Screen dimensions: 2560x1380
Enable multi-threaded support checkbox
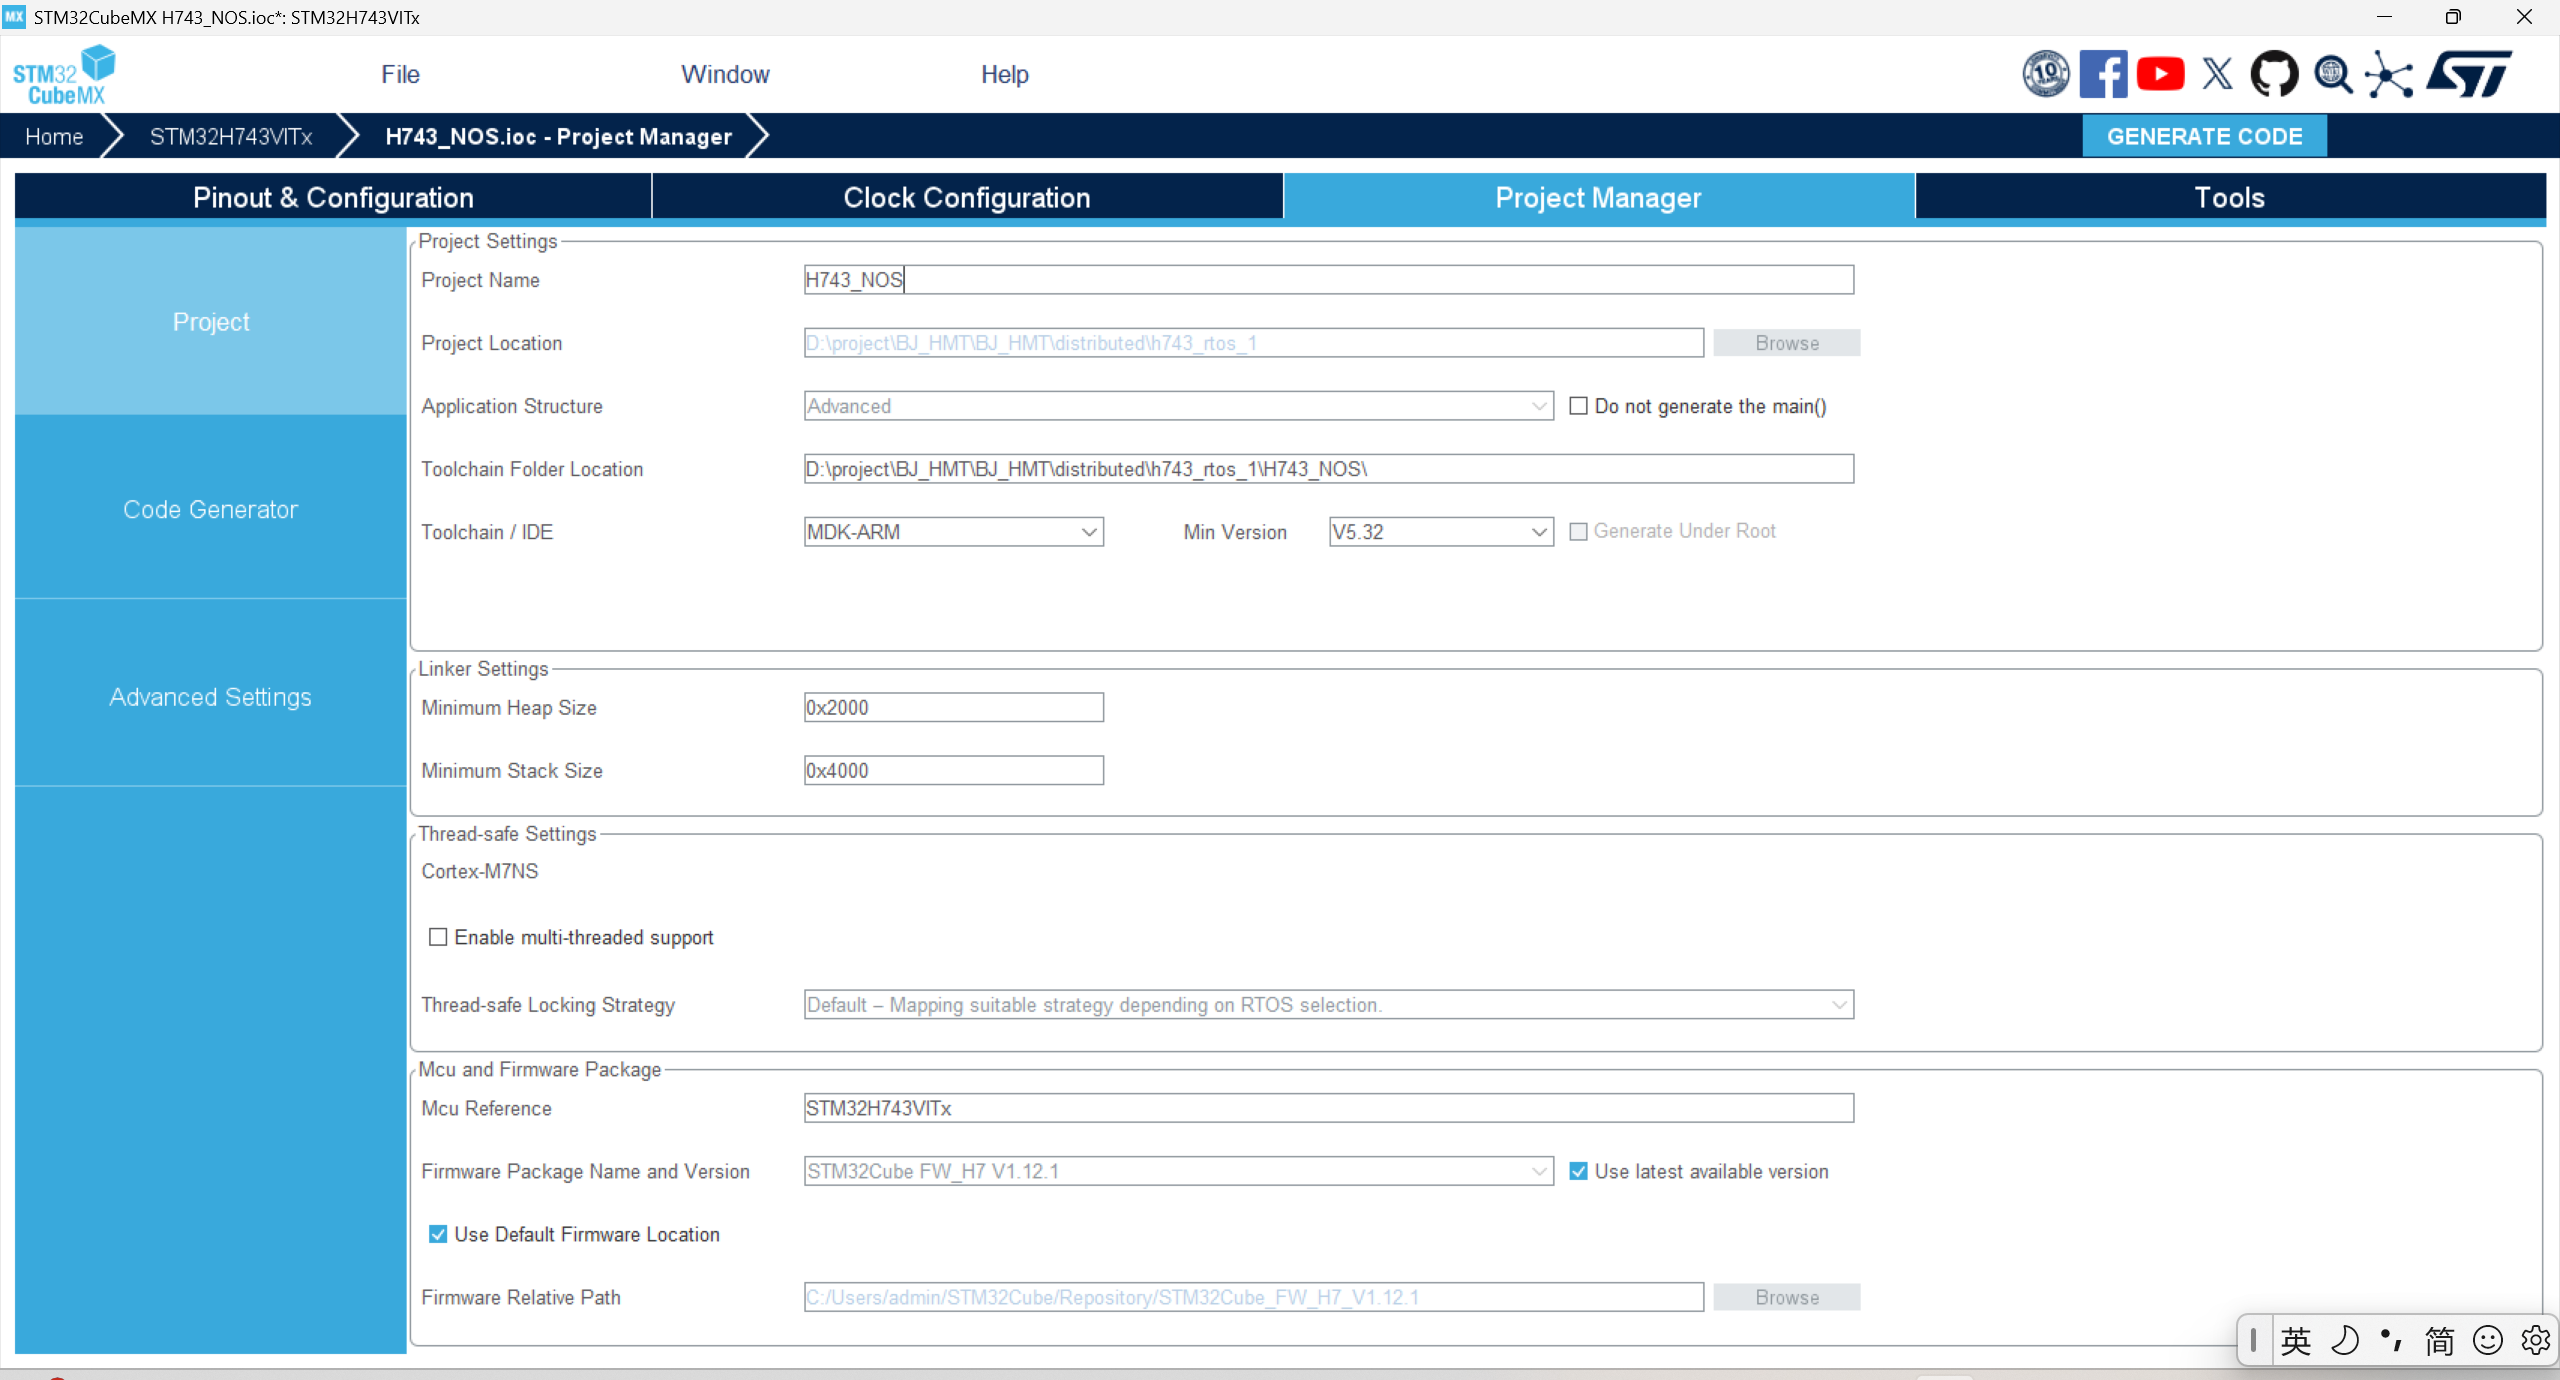[438, 937]
